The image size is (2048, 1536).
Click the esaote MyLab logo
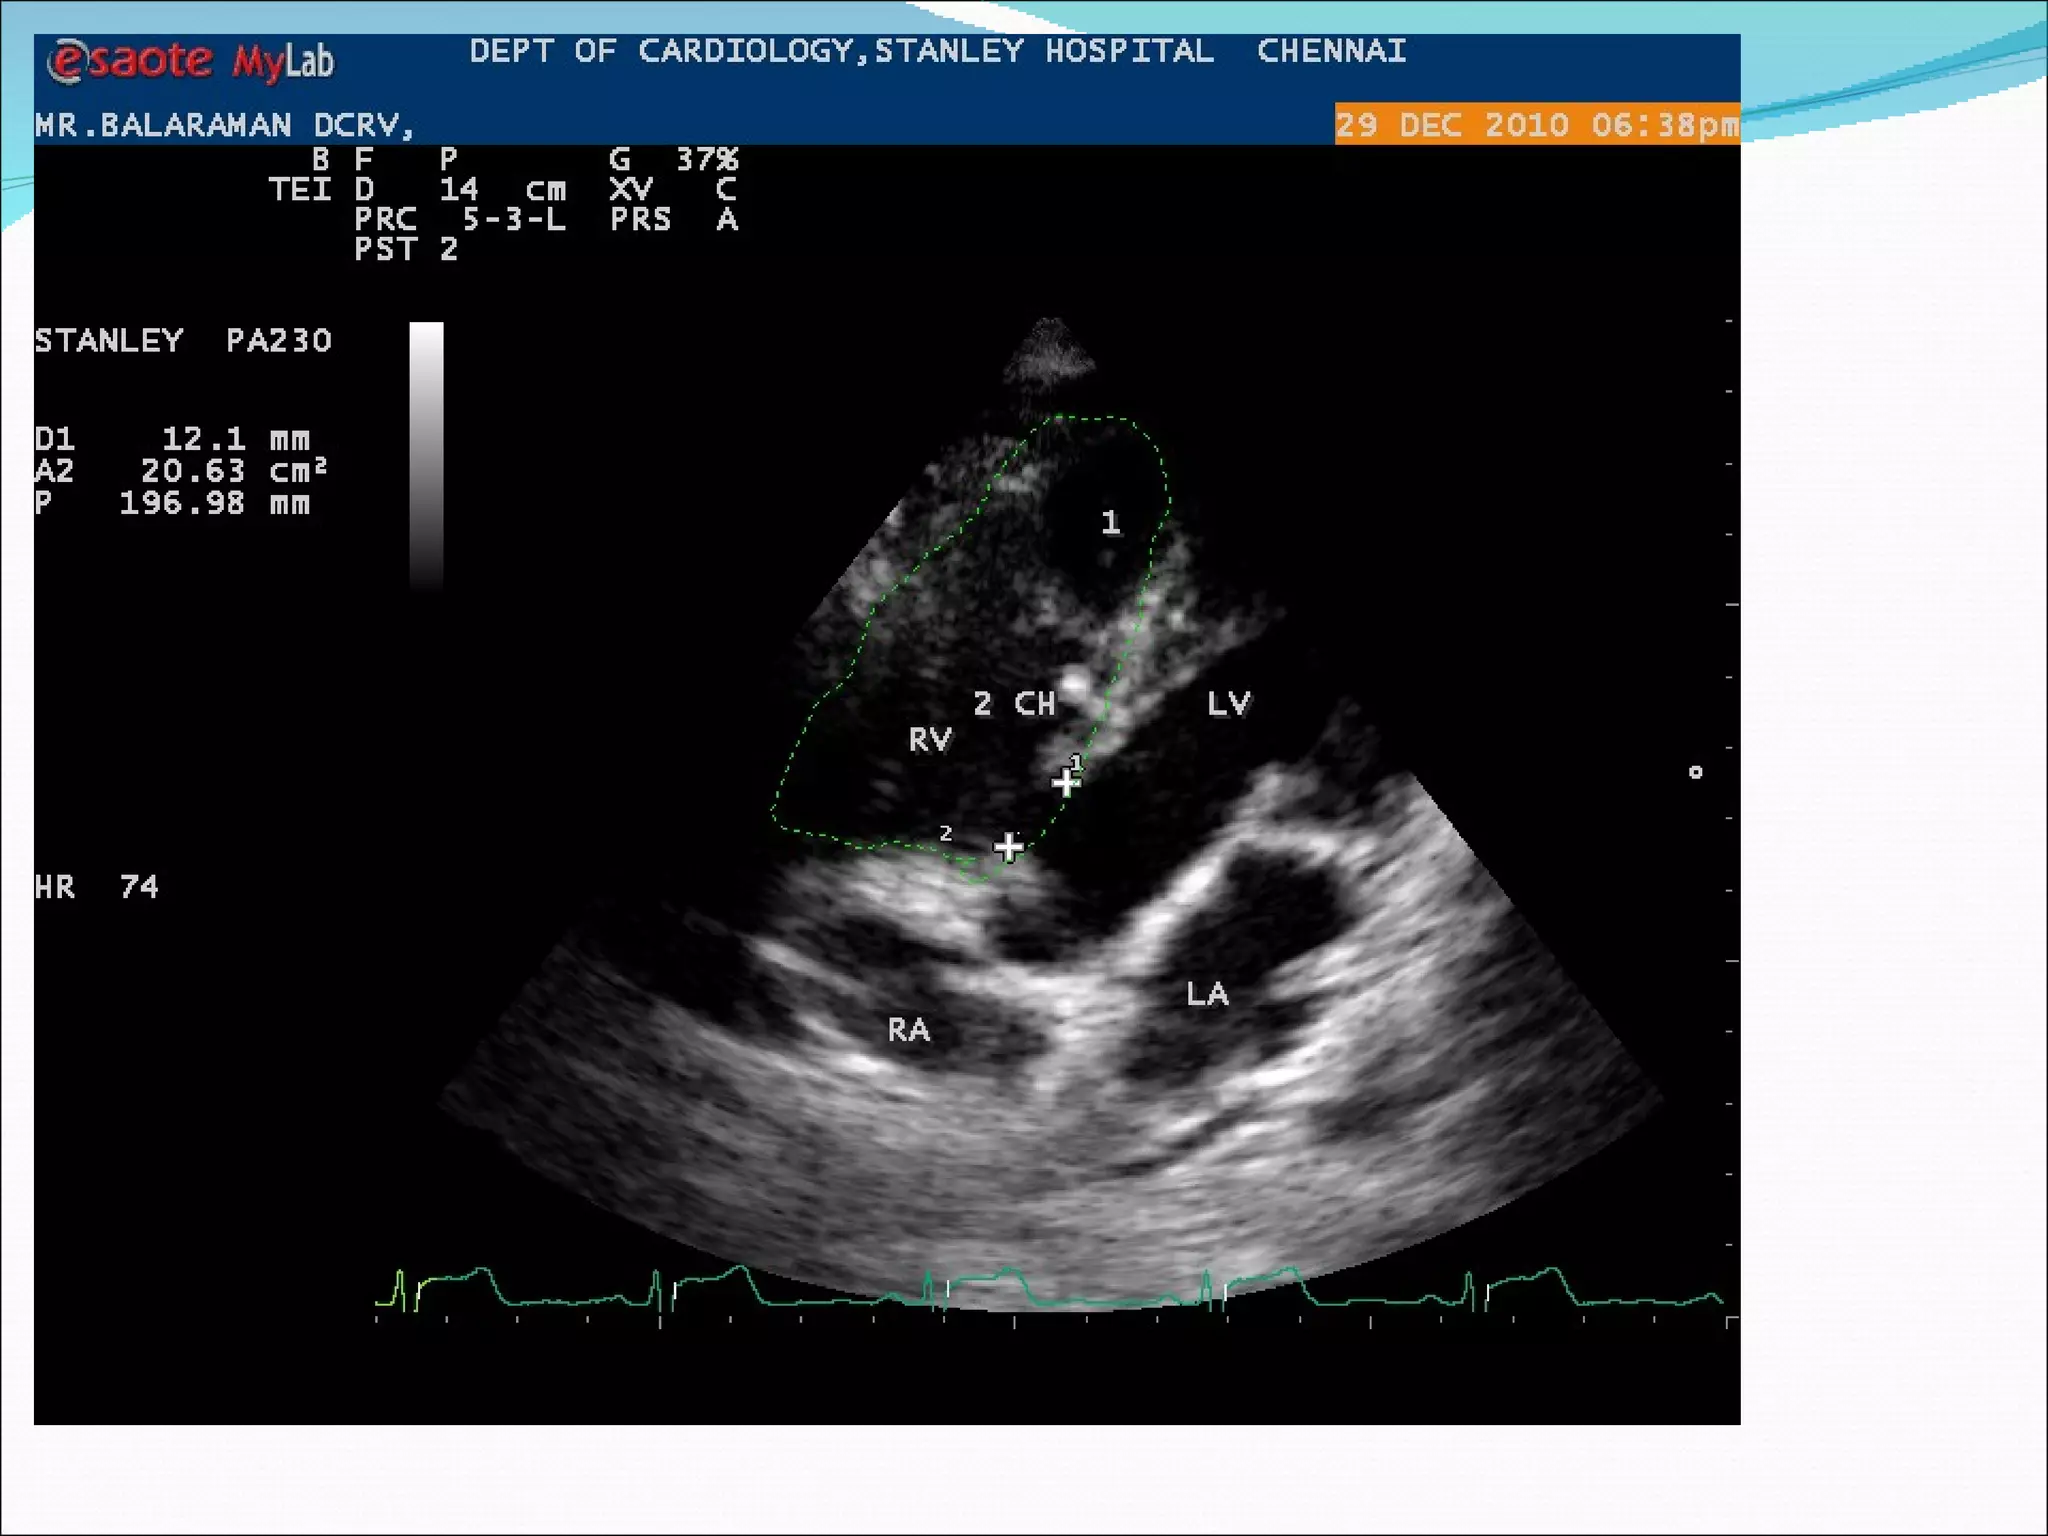tap(190, 61)
